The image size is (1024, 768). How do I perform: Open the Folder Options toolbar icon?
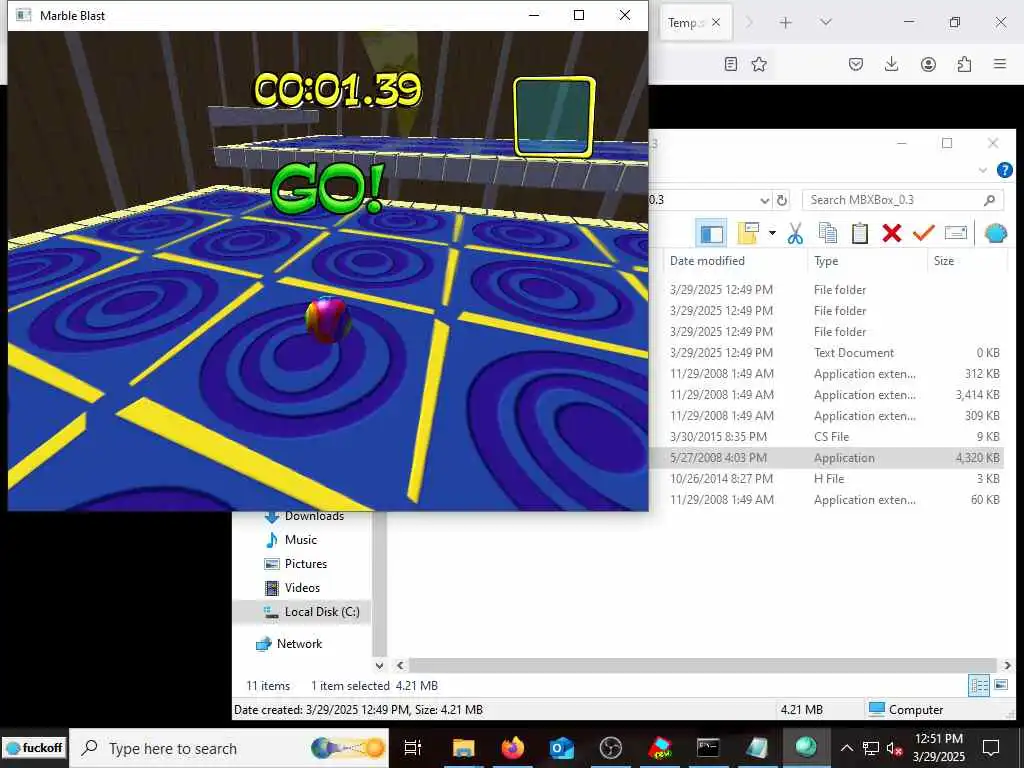click(748, 233)
